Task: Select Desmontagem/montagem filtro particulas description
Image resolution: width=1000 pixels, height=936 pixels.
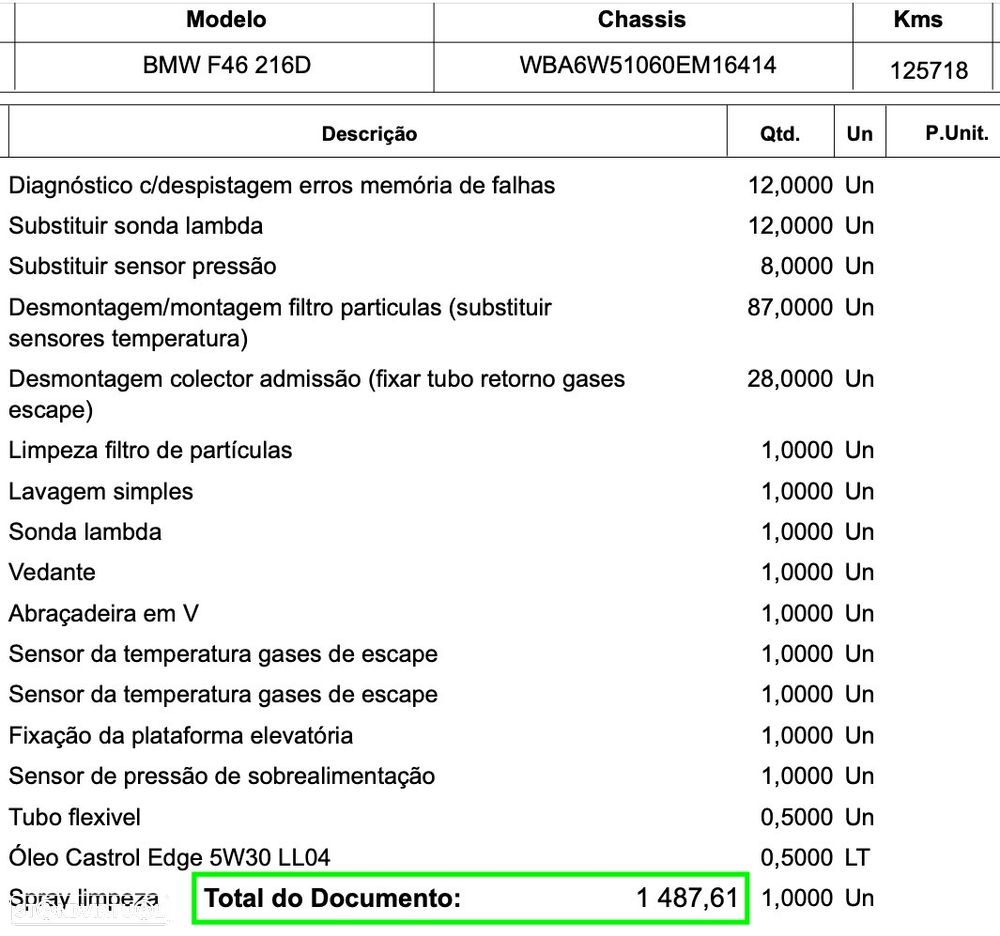Action: 280,323
